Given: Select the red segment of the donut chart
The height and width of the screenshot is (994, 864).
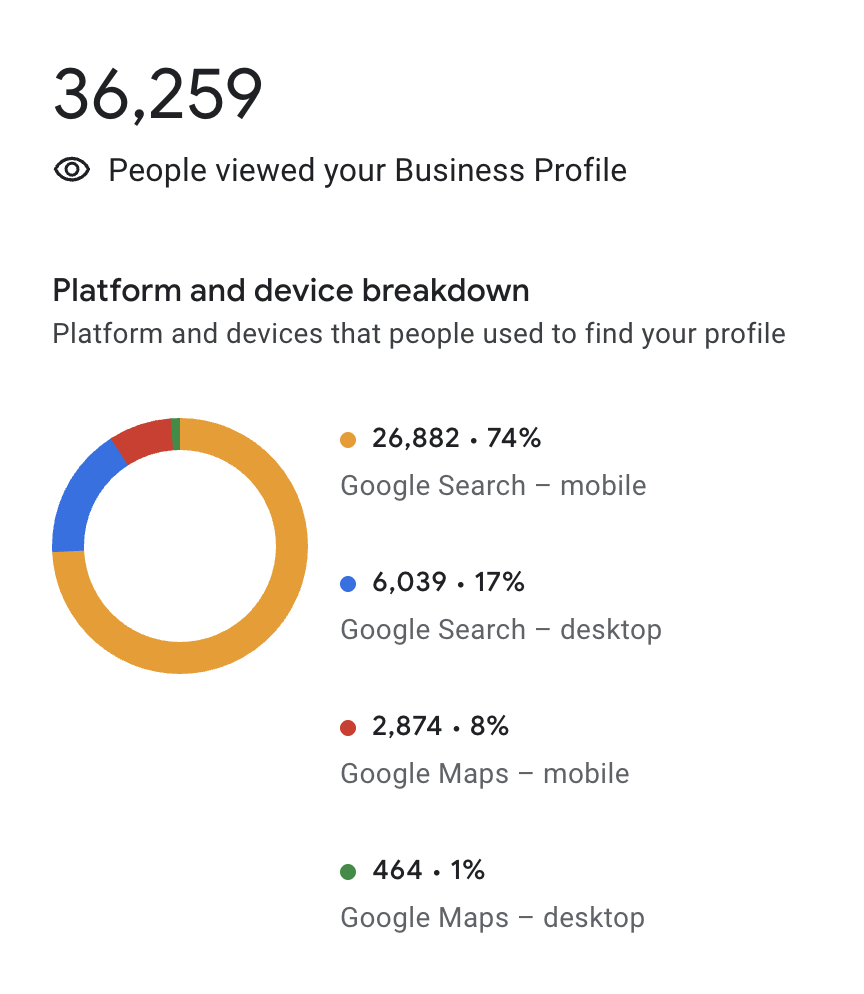Looking at the screenshot, I should [143, 439].
